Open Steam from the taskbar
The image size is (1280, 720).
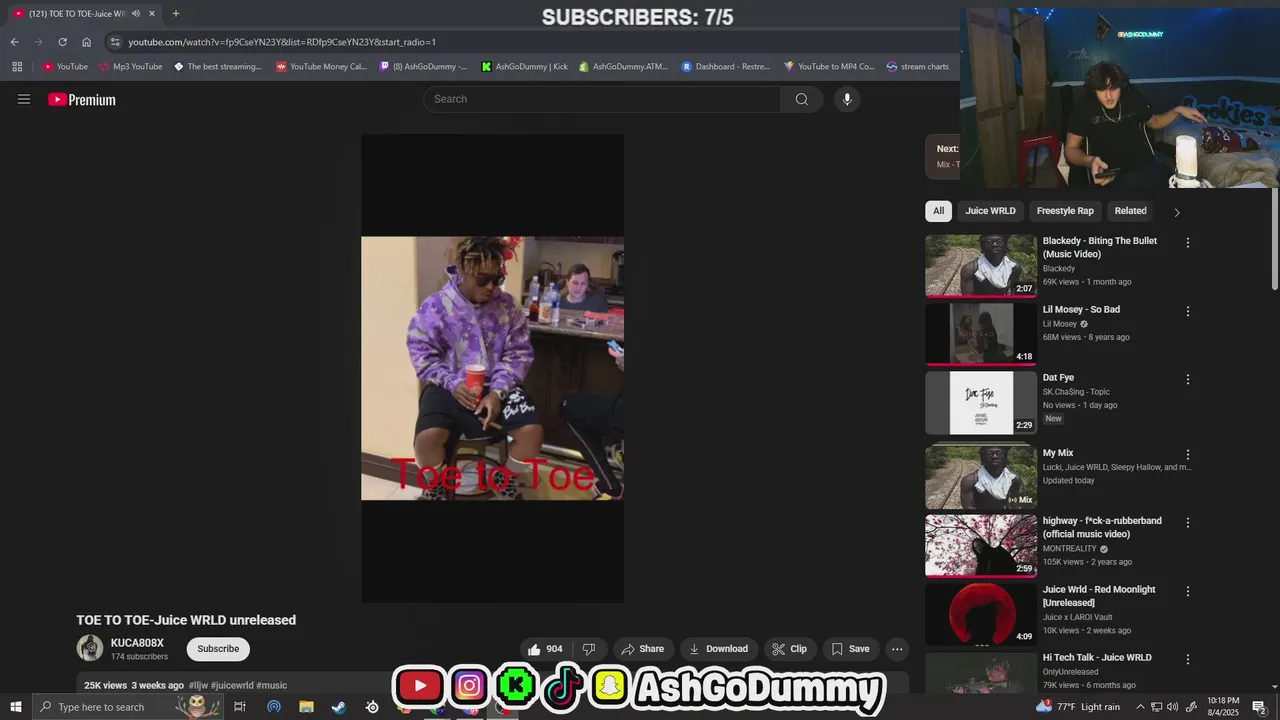[339, 707]
